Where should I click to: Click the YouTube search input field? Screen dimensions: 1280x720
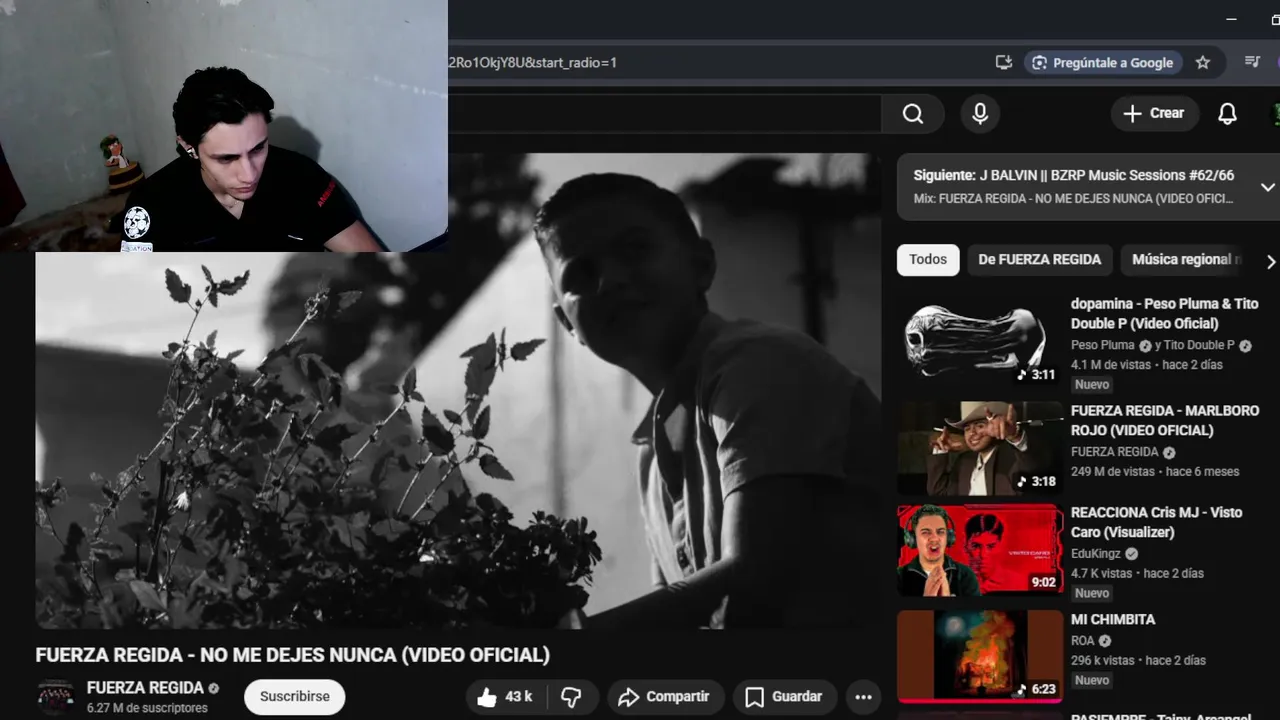[x=664, y=114]
